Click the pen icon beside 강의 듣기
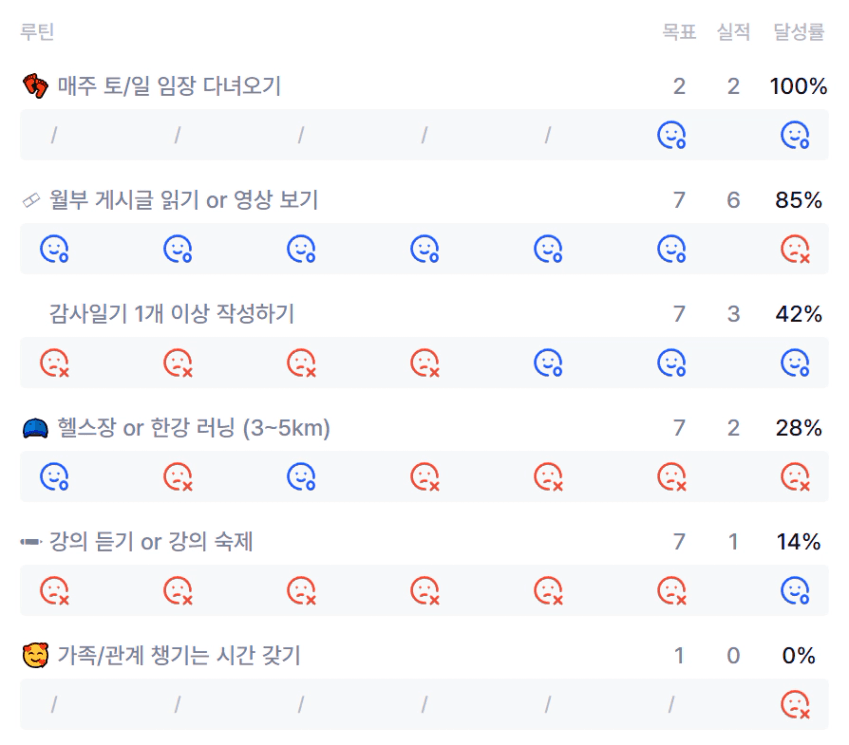The image size is (849, 745). [31, 542]
